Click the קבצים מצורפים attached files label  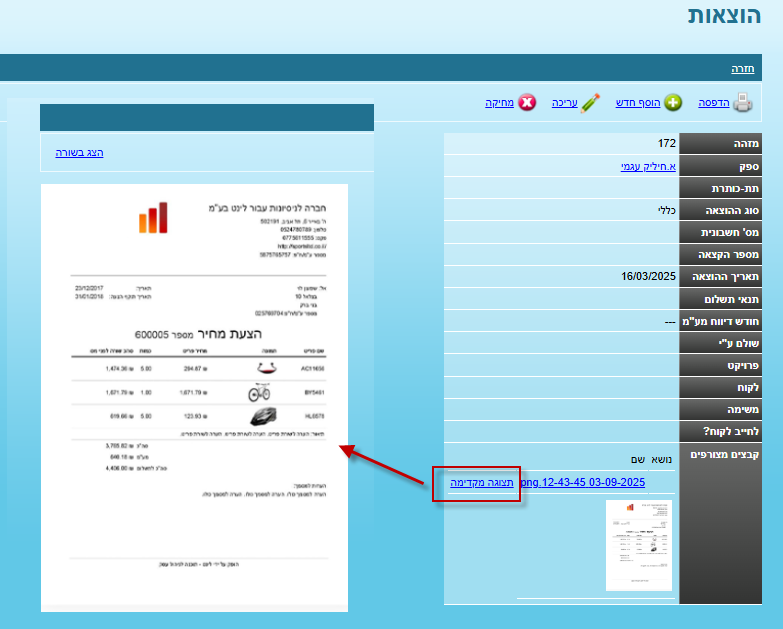[x=720, y=454]
